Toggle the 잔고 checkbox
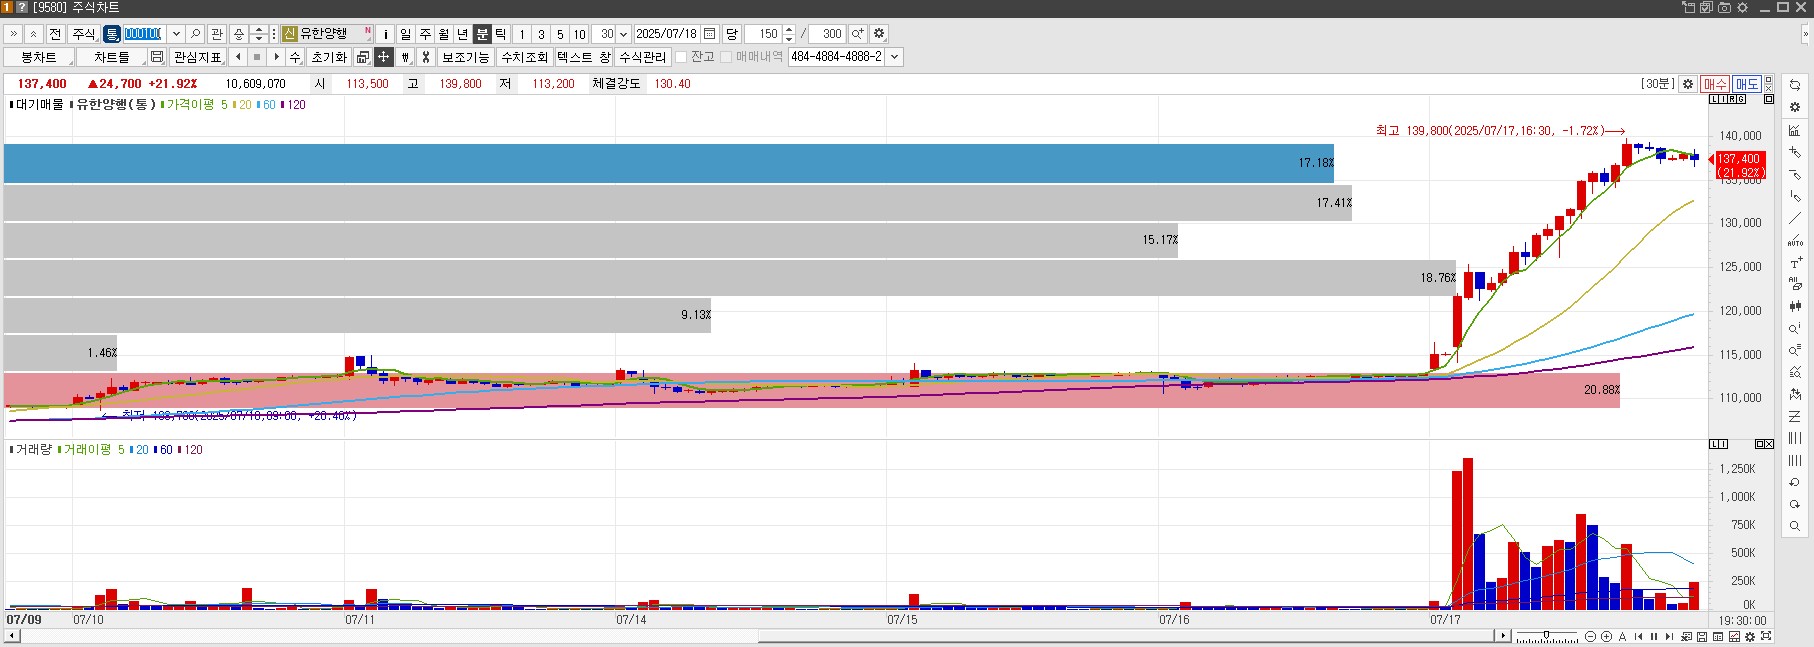This screenshot has width=1814, height=647. click(x=681, y=57)
